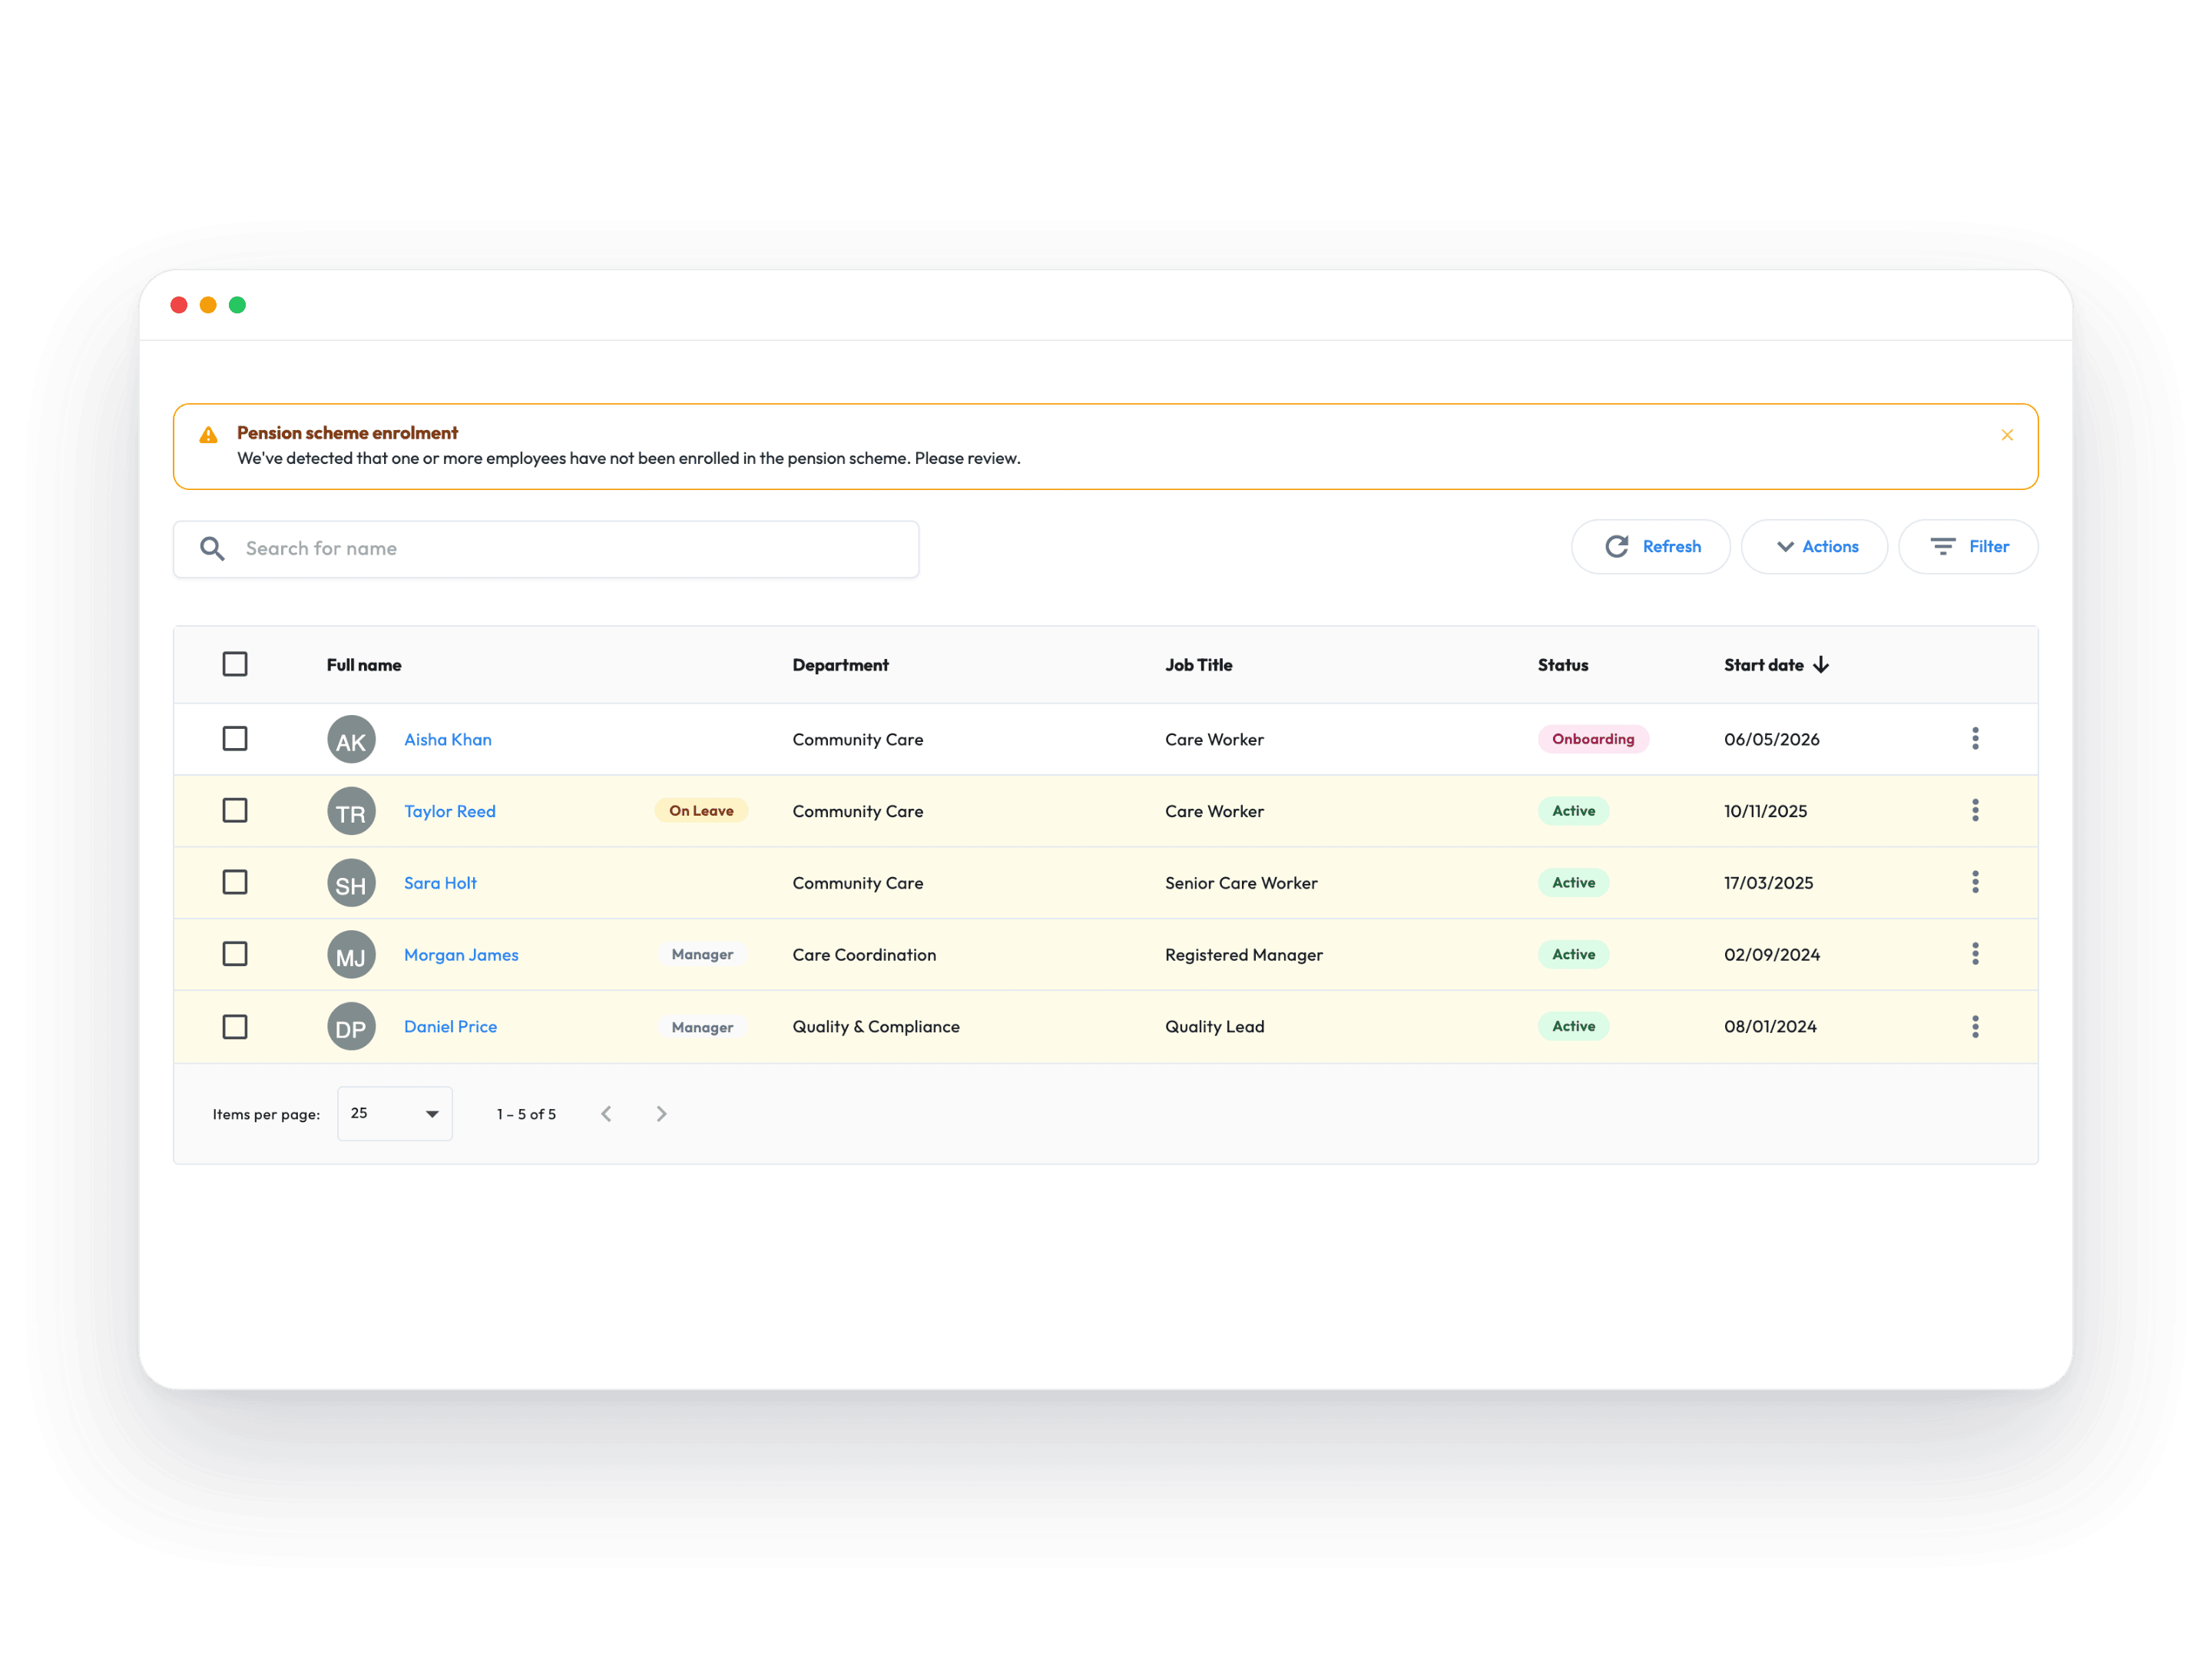
Task: Click the On Leave badge
Action: [701, 811]
